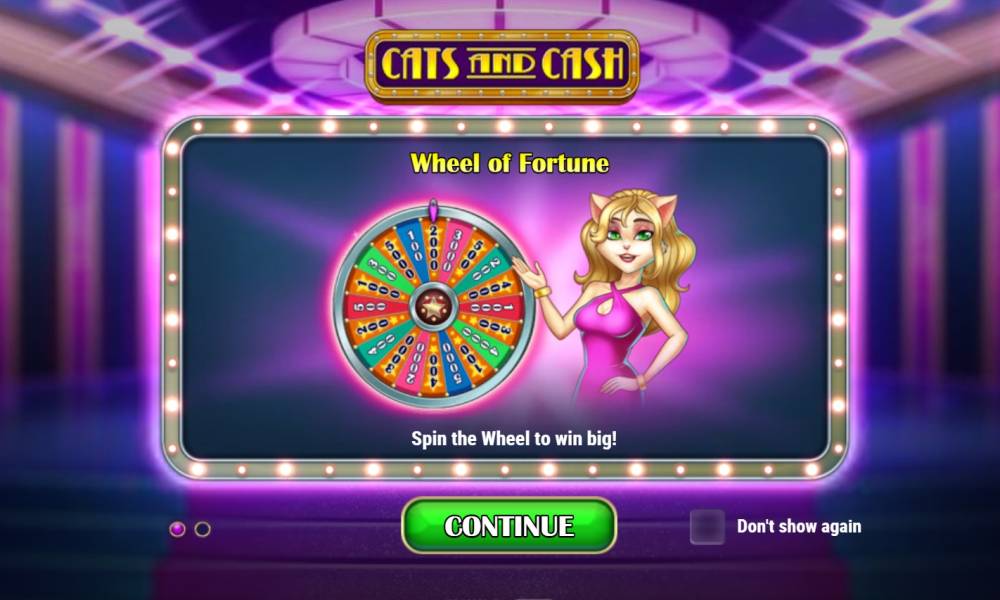Enable the Don't show again checkbox
This screenshot has width=1000, height=600.
[707, 527]
